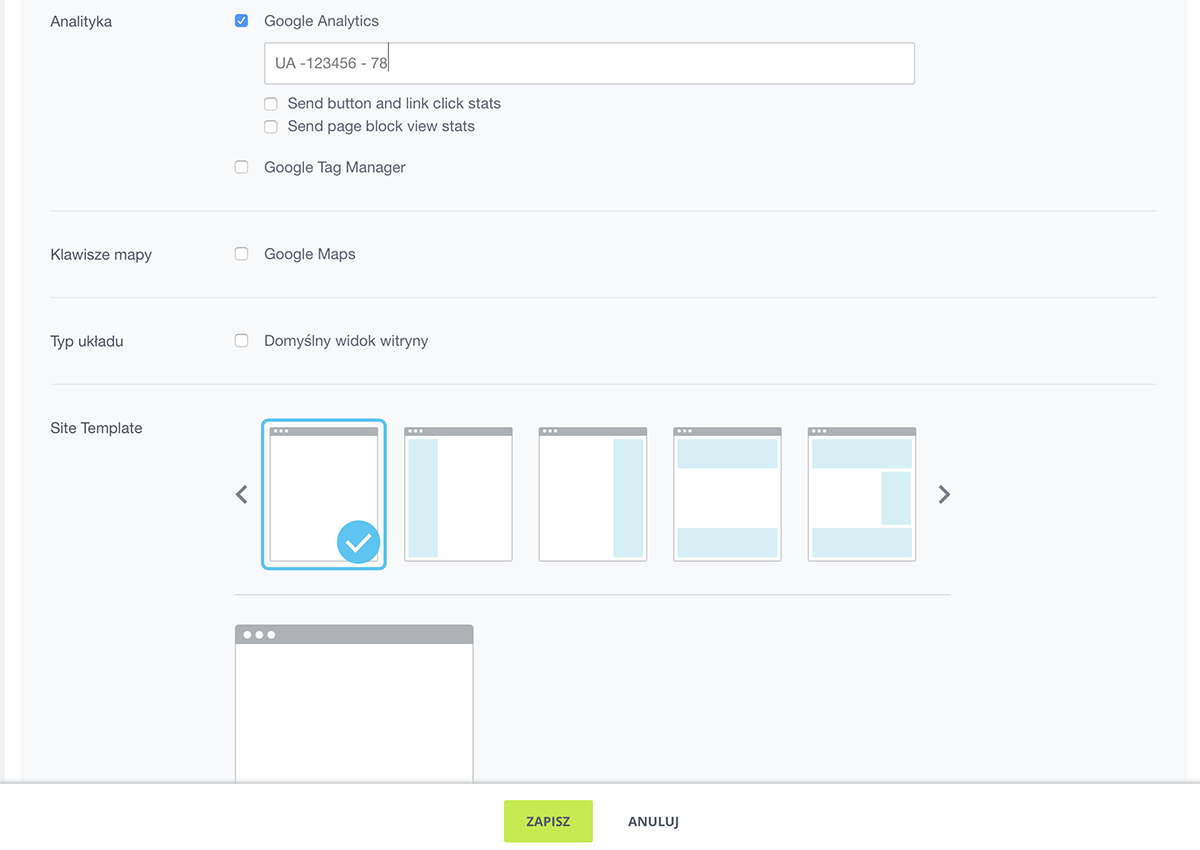Screen dimensions: 1200x850
Task: Enable Send button and link click stats
Action: click(271, 104)
